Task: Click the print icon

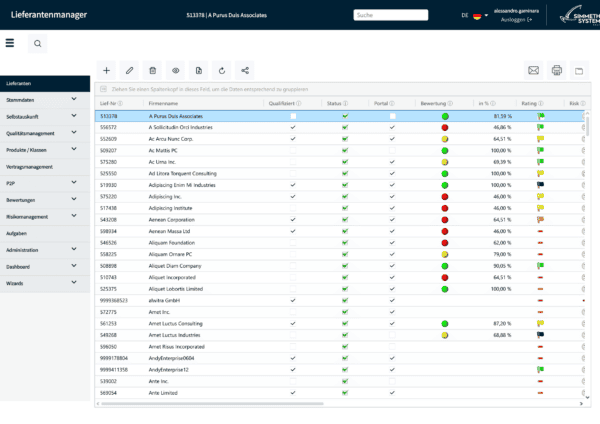Action: point(557,71)
